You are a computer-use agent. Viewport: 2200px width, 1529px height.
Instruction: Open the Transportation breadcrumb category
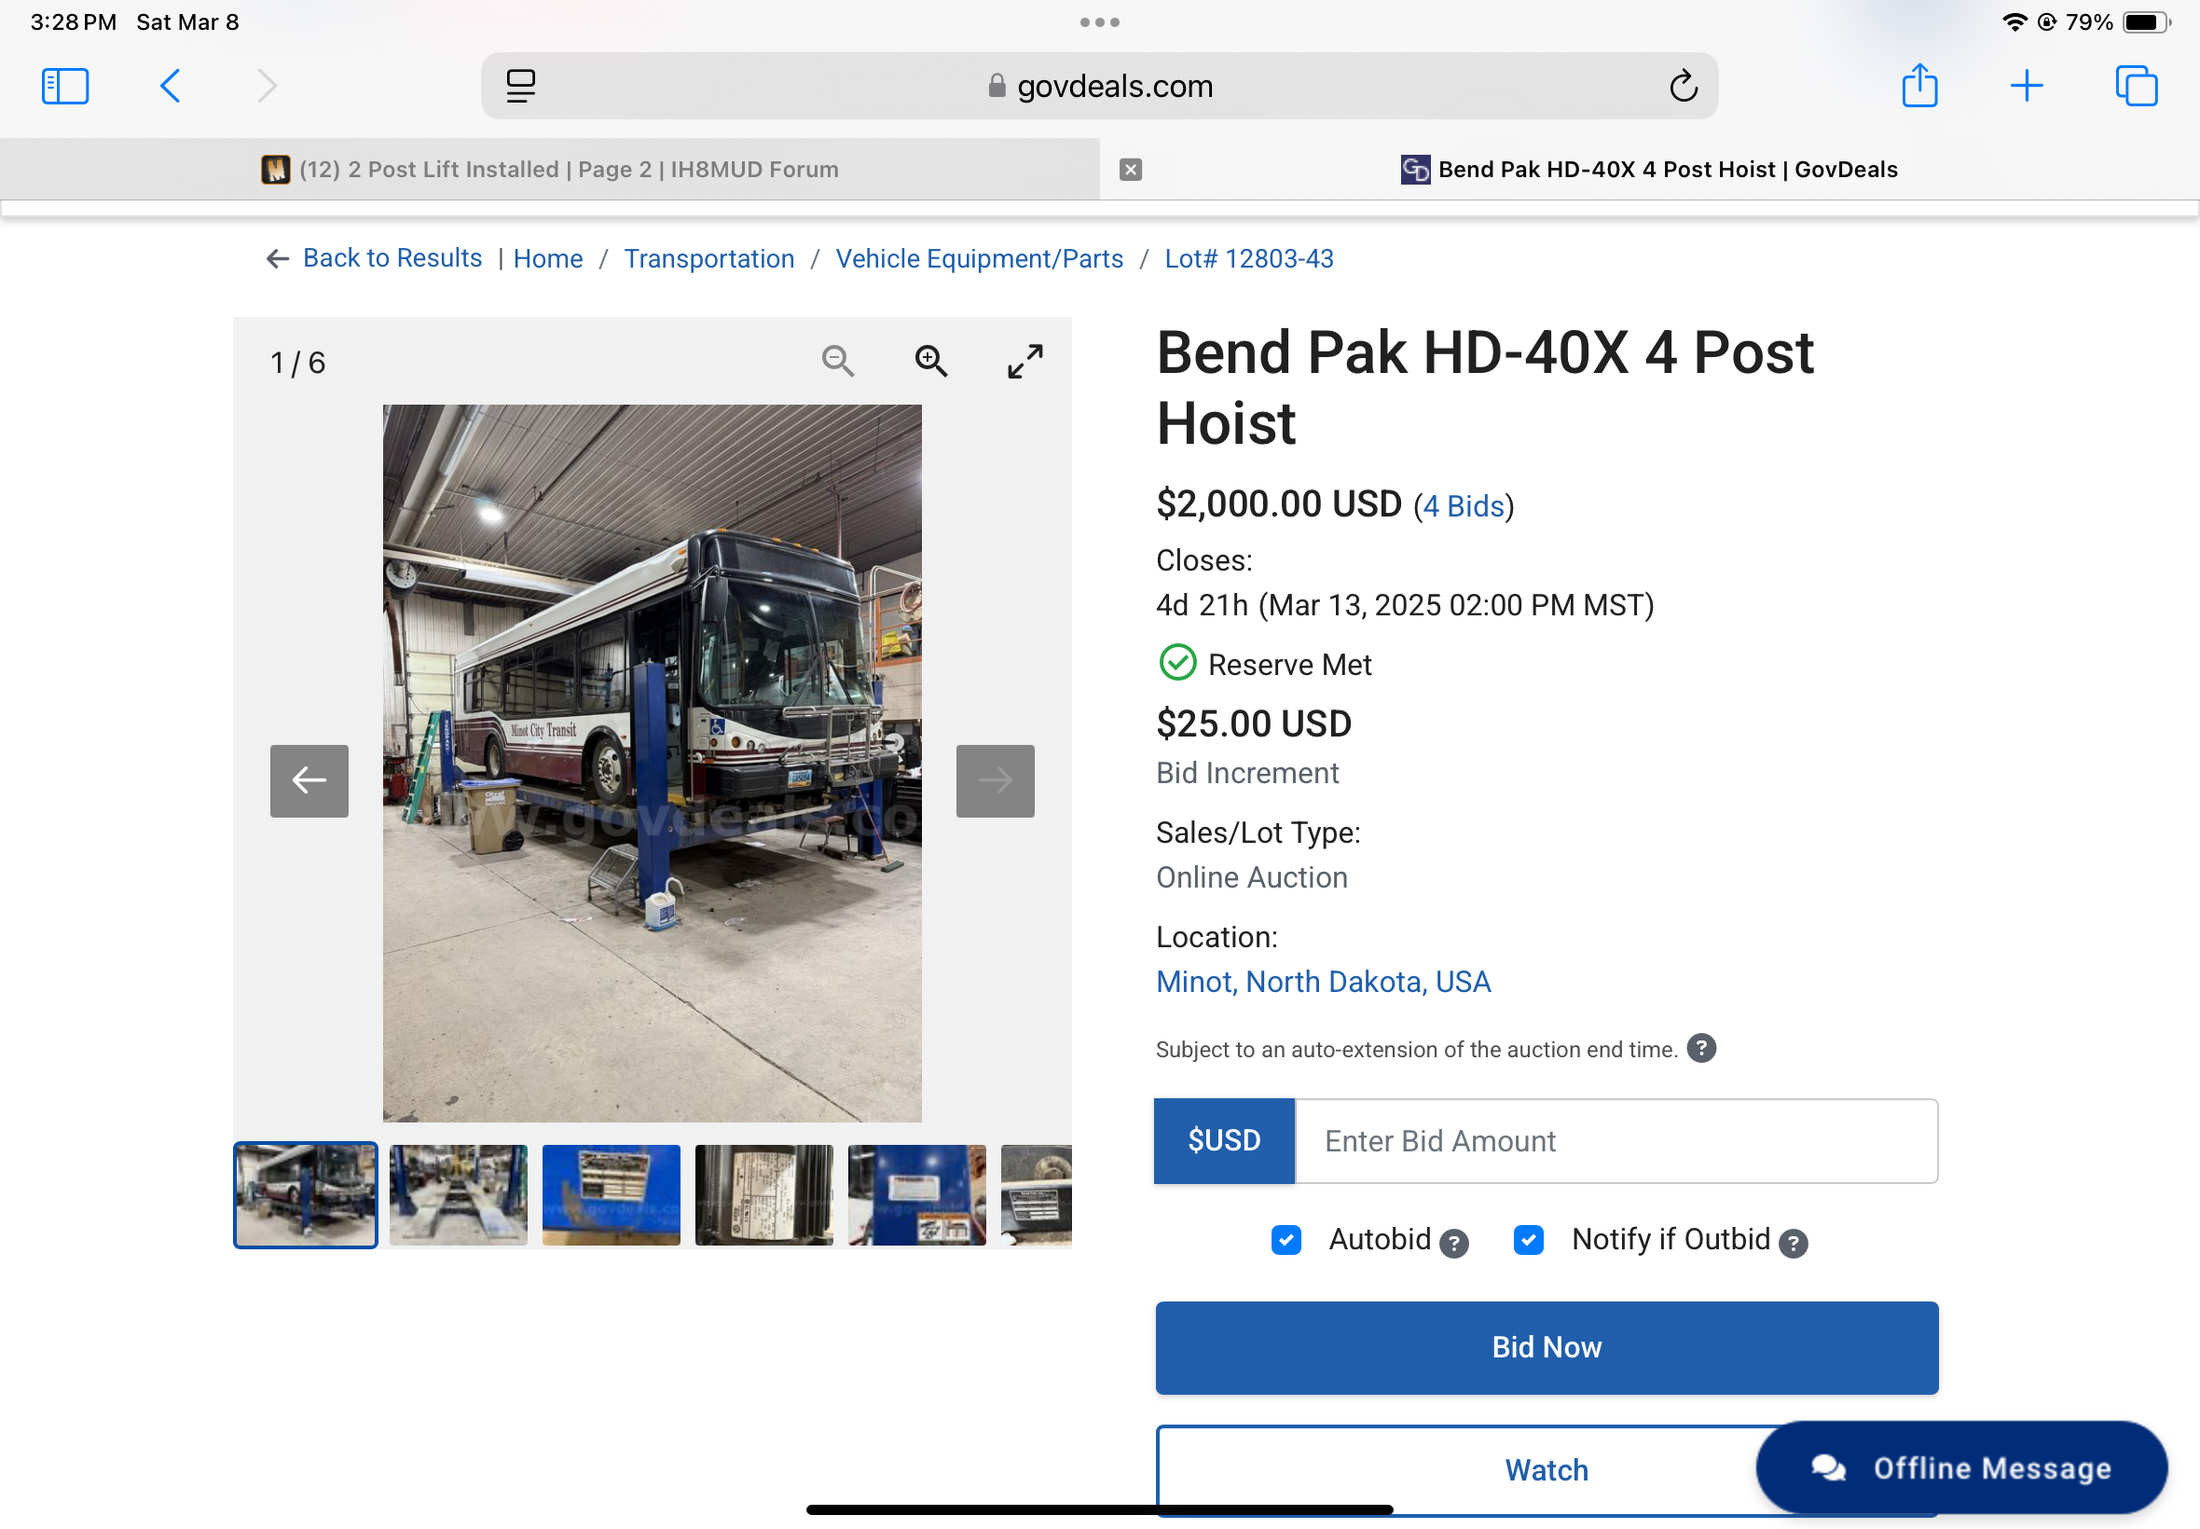709,259
